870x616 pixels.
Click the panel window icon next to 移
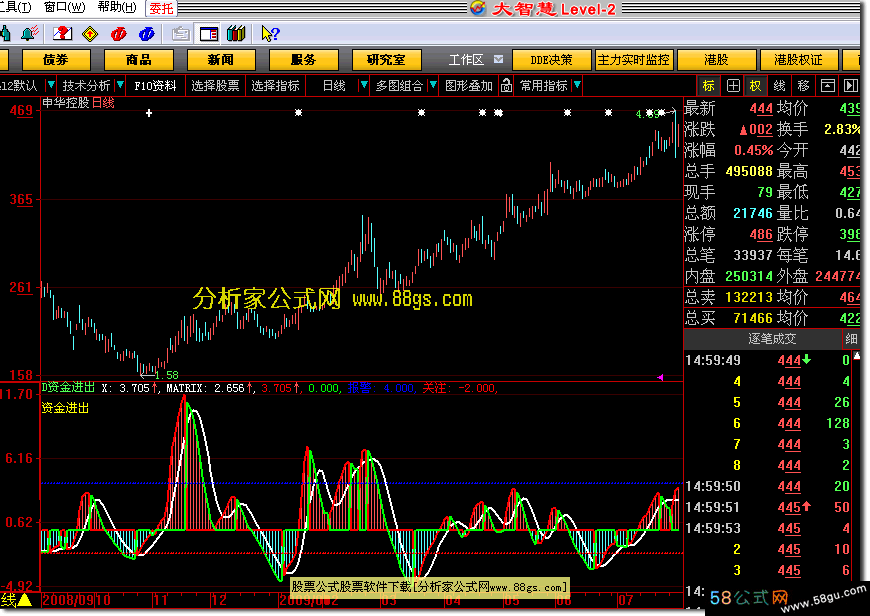click(x=827, y=85)
